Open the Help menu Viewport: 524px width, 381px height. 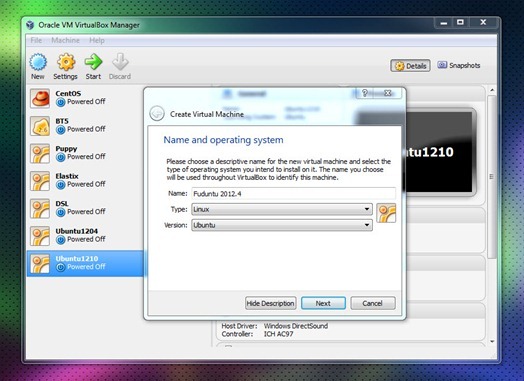tap(97, 40)
